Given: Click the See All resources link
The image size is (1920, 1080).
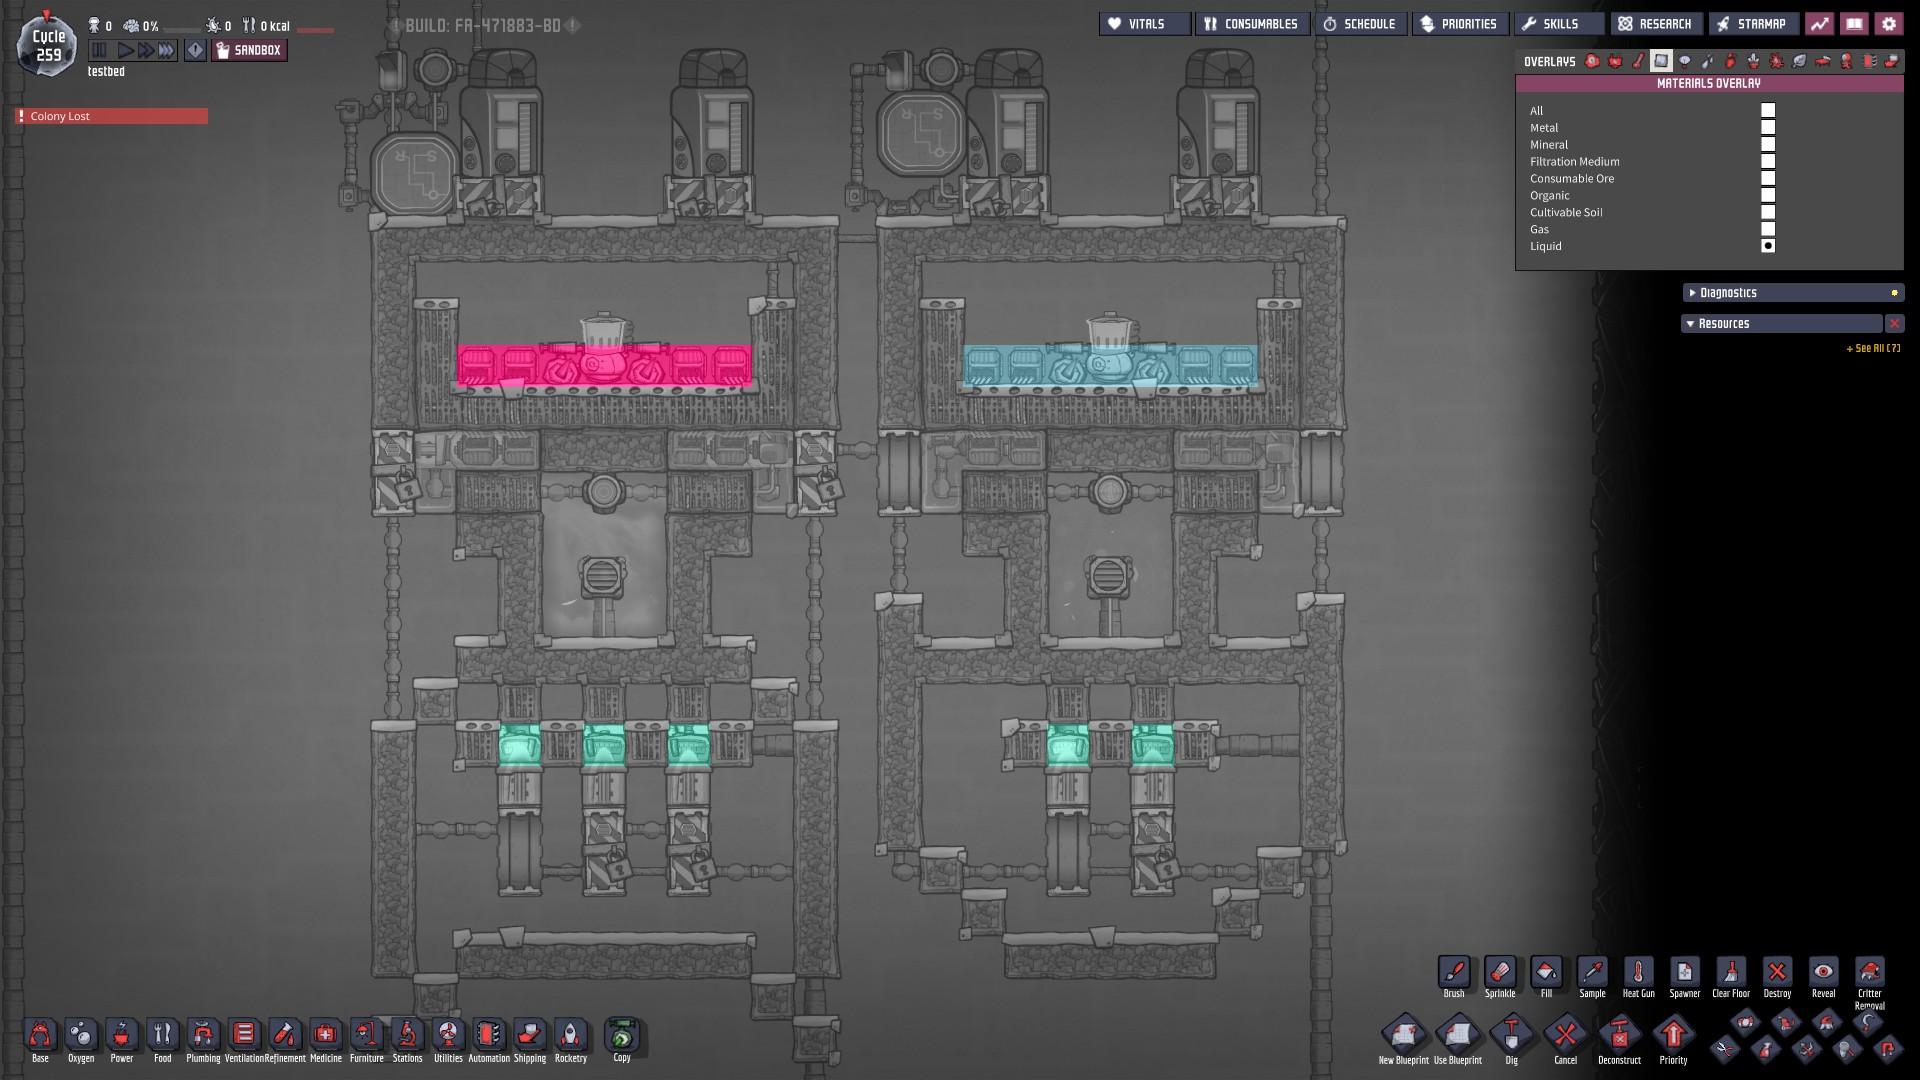Looking at the screenshot, I should coord(1872,349).
